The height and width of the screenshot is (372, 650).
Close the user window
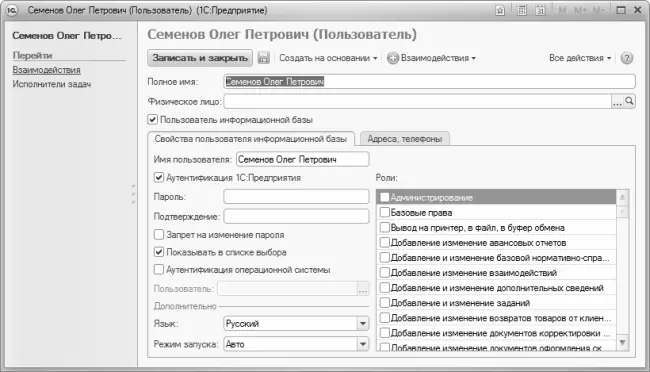click(x=638, y=10)
